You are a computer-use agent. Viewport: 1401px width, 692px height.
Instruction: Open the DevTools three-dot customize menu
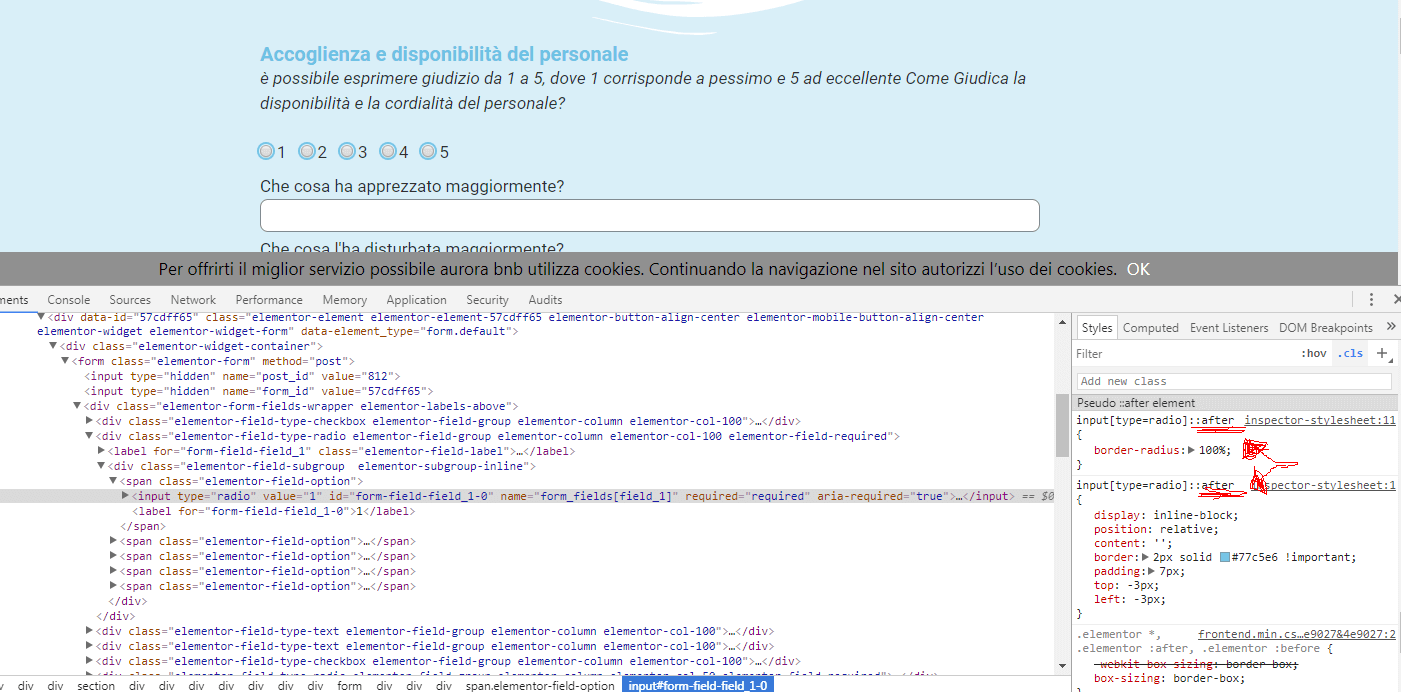coord(1371,299)
